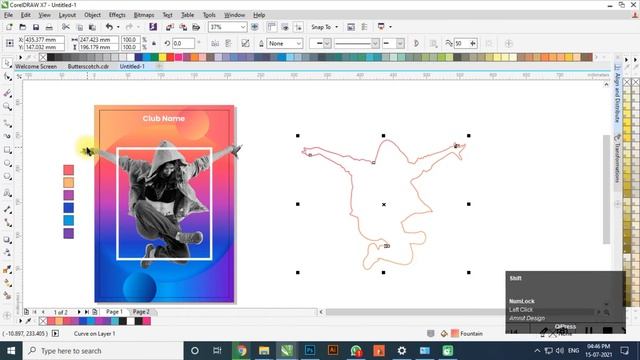
Task: Open the File menu
Action: 8,15
